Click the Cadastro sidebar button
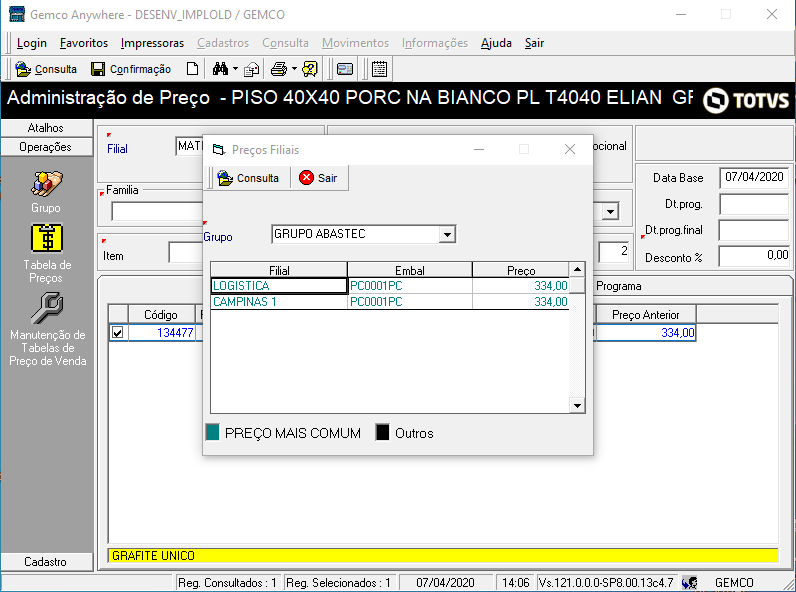This screenshot has height=592, width=796. [x=46, y=562]
